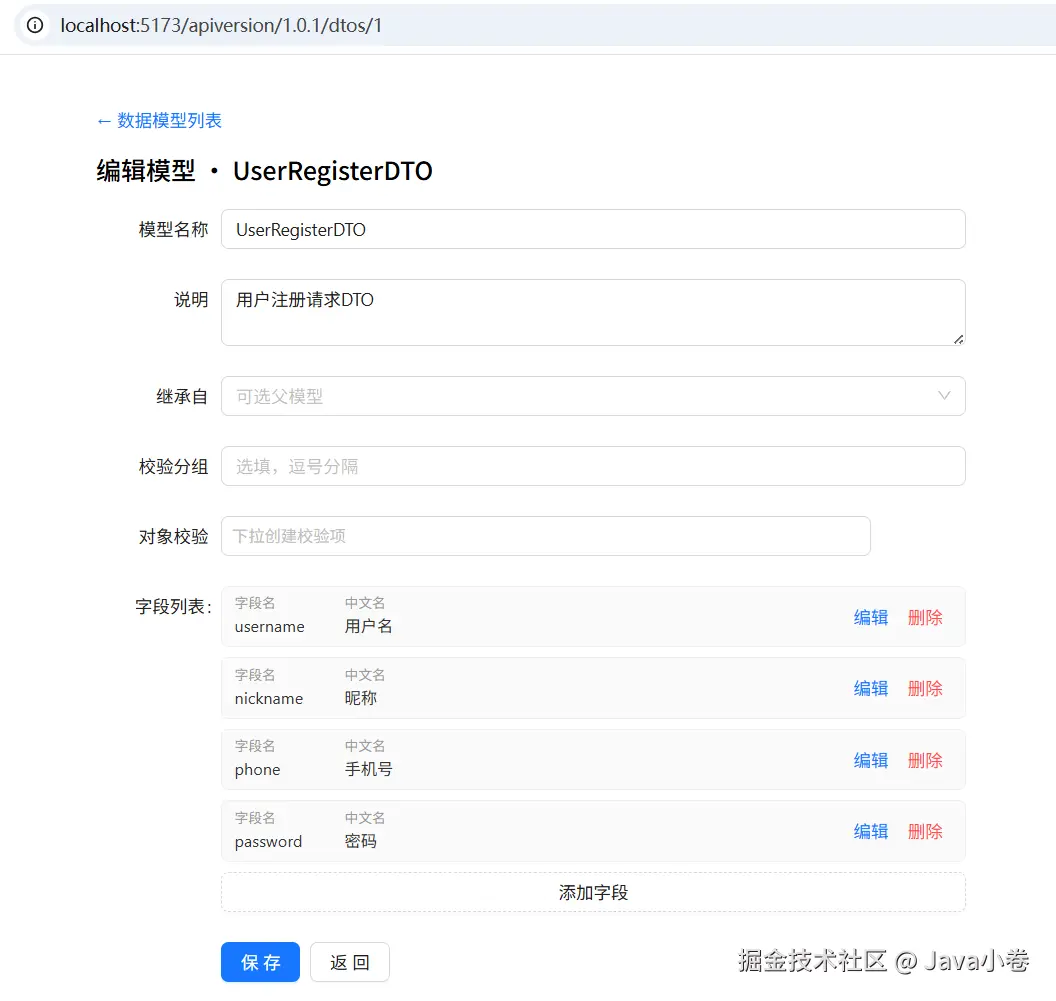Click the 用户名 Chinese name text
Viewport: 1056px width, 1001px height.
(x=368, y=626)
